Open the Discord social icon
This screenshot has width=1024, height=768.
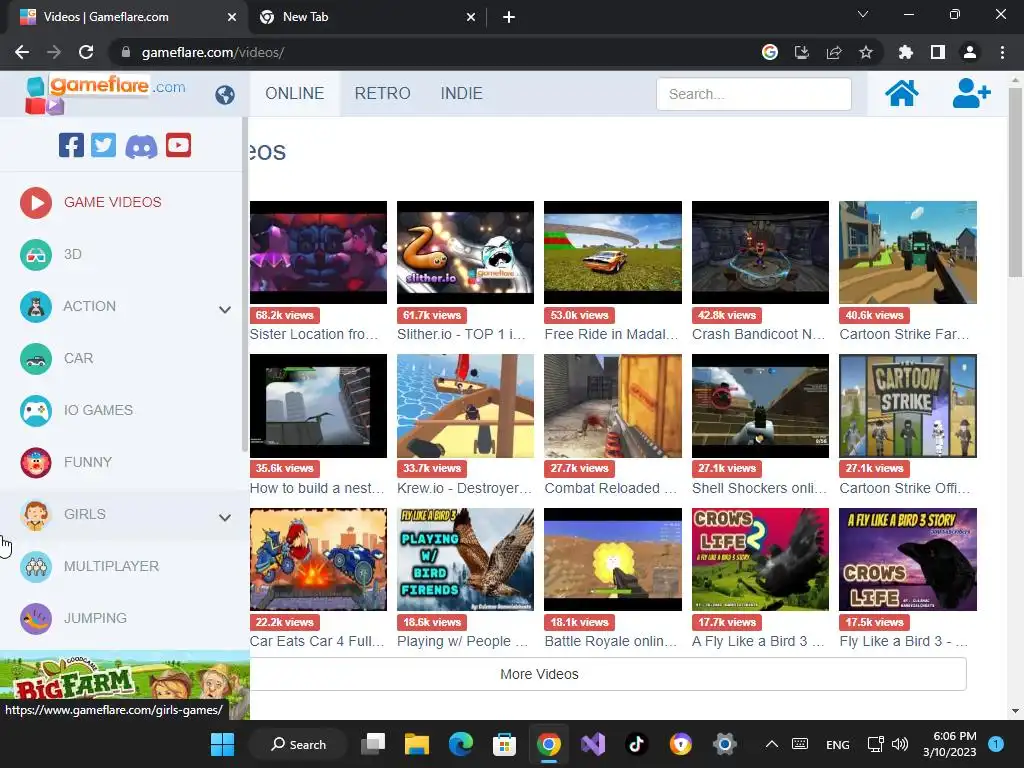pos(141,146)
